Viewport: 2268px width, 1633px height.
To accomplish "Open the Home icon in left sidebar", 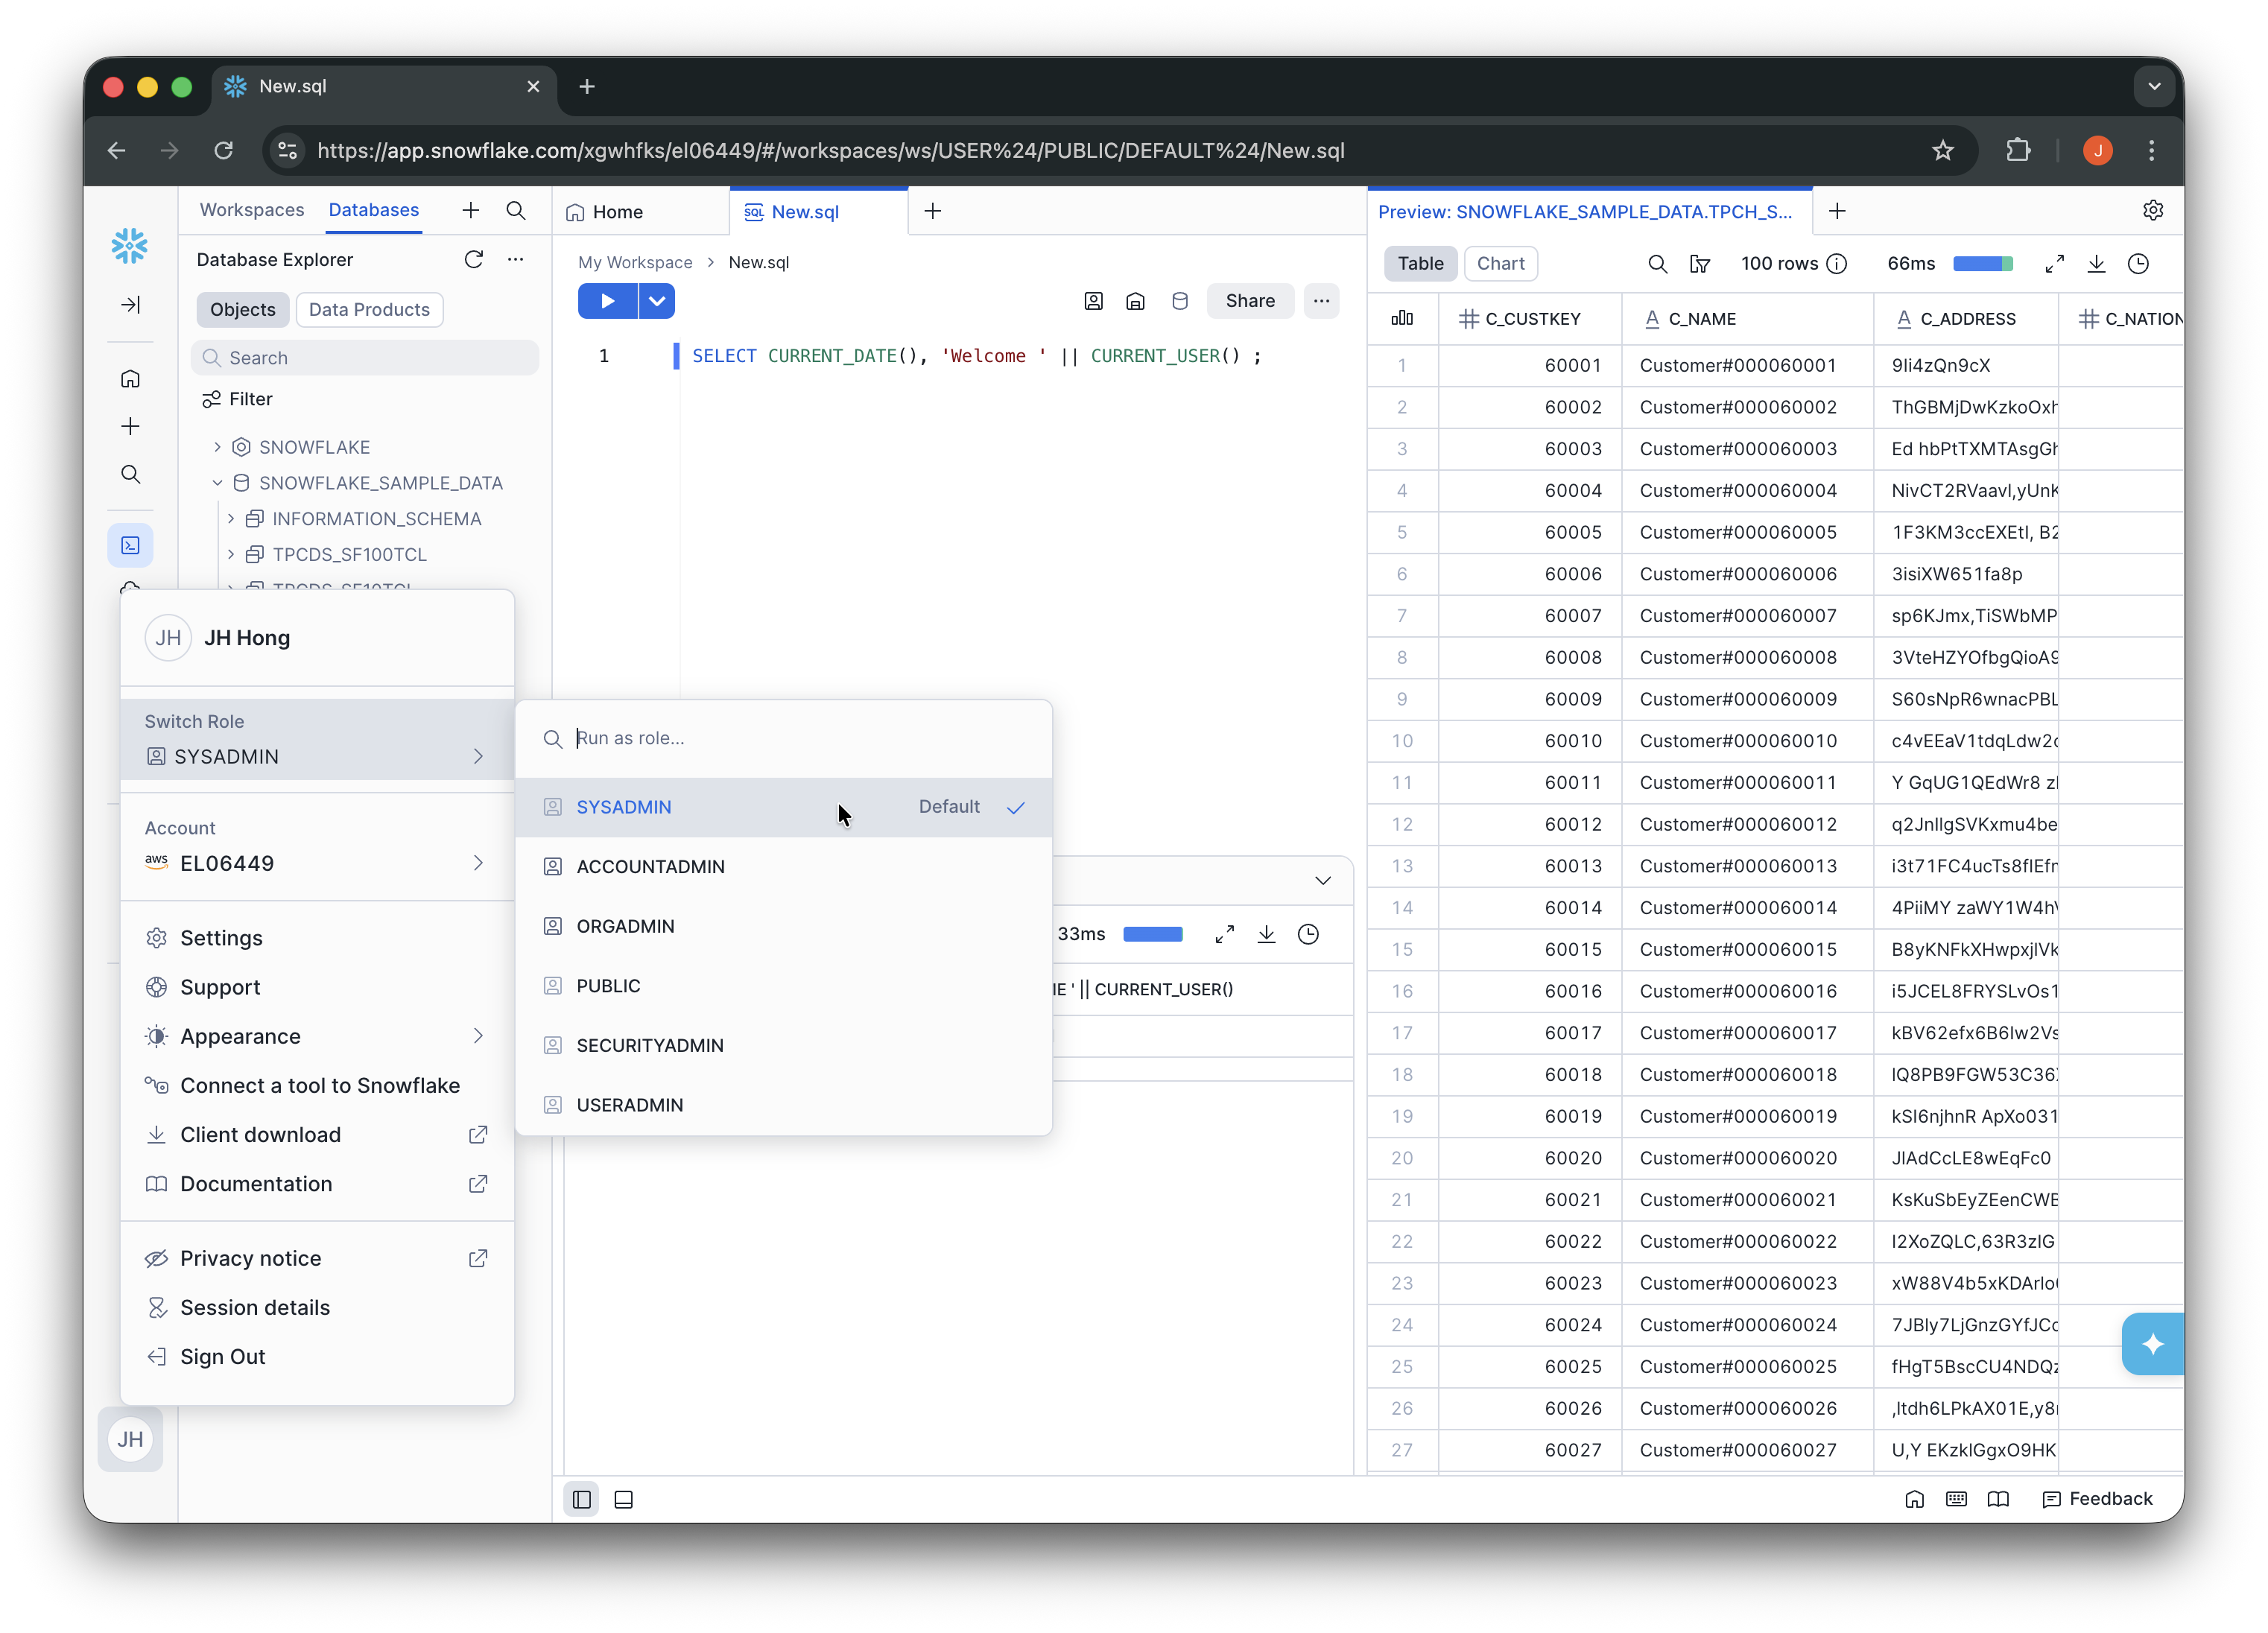I will 130,379.
